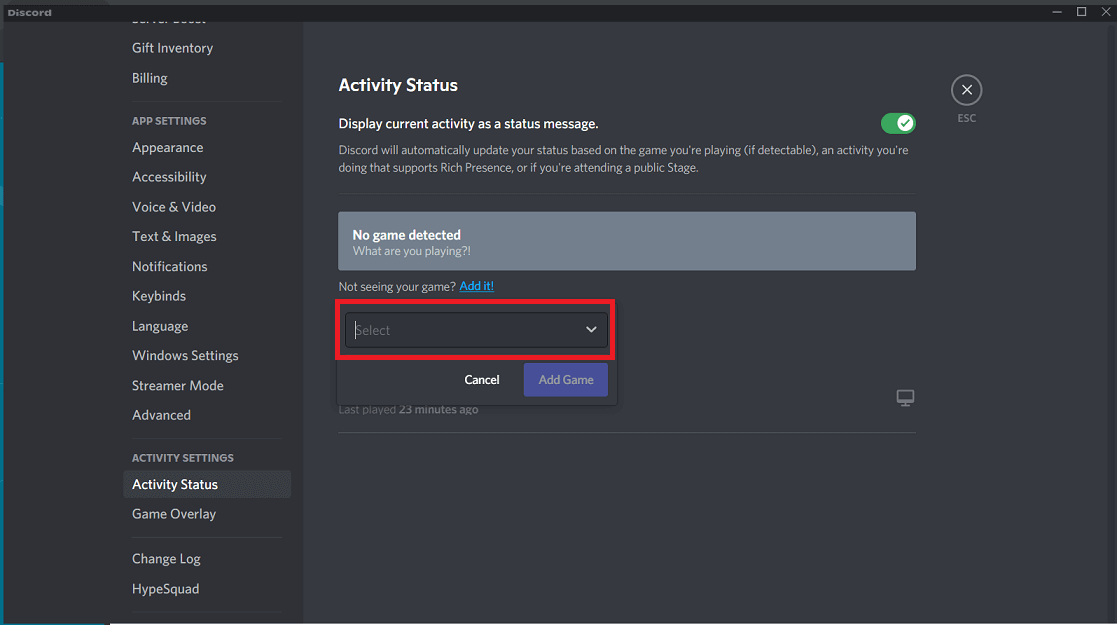Maximize the Discord window
This screenshot has height=625, width=1117.
point(1081,12)
